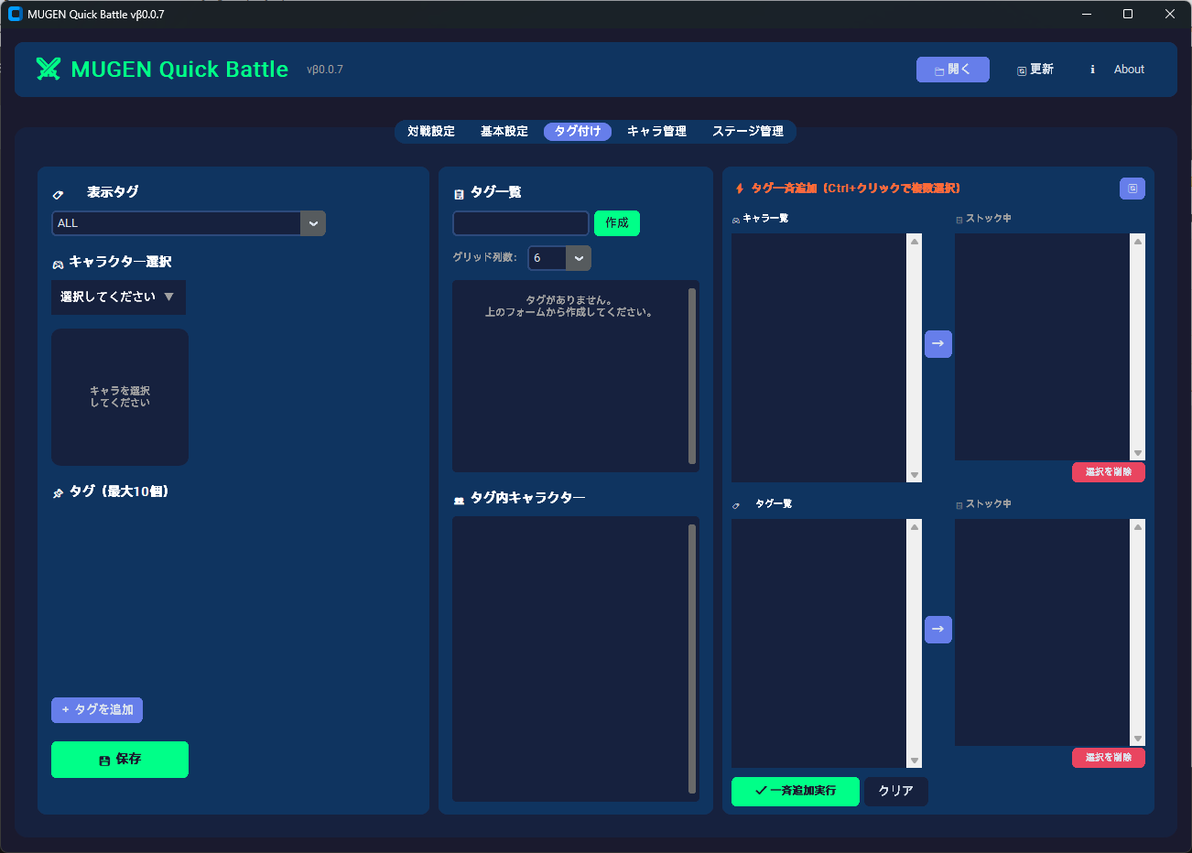Click the pin icon beside タグ(最大10個)

tap(58, 493)
